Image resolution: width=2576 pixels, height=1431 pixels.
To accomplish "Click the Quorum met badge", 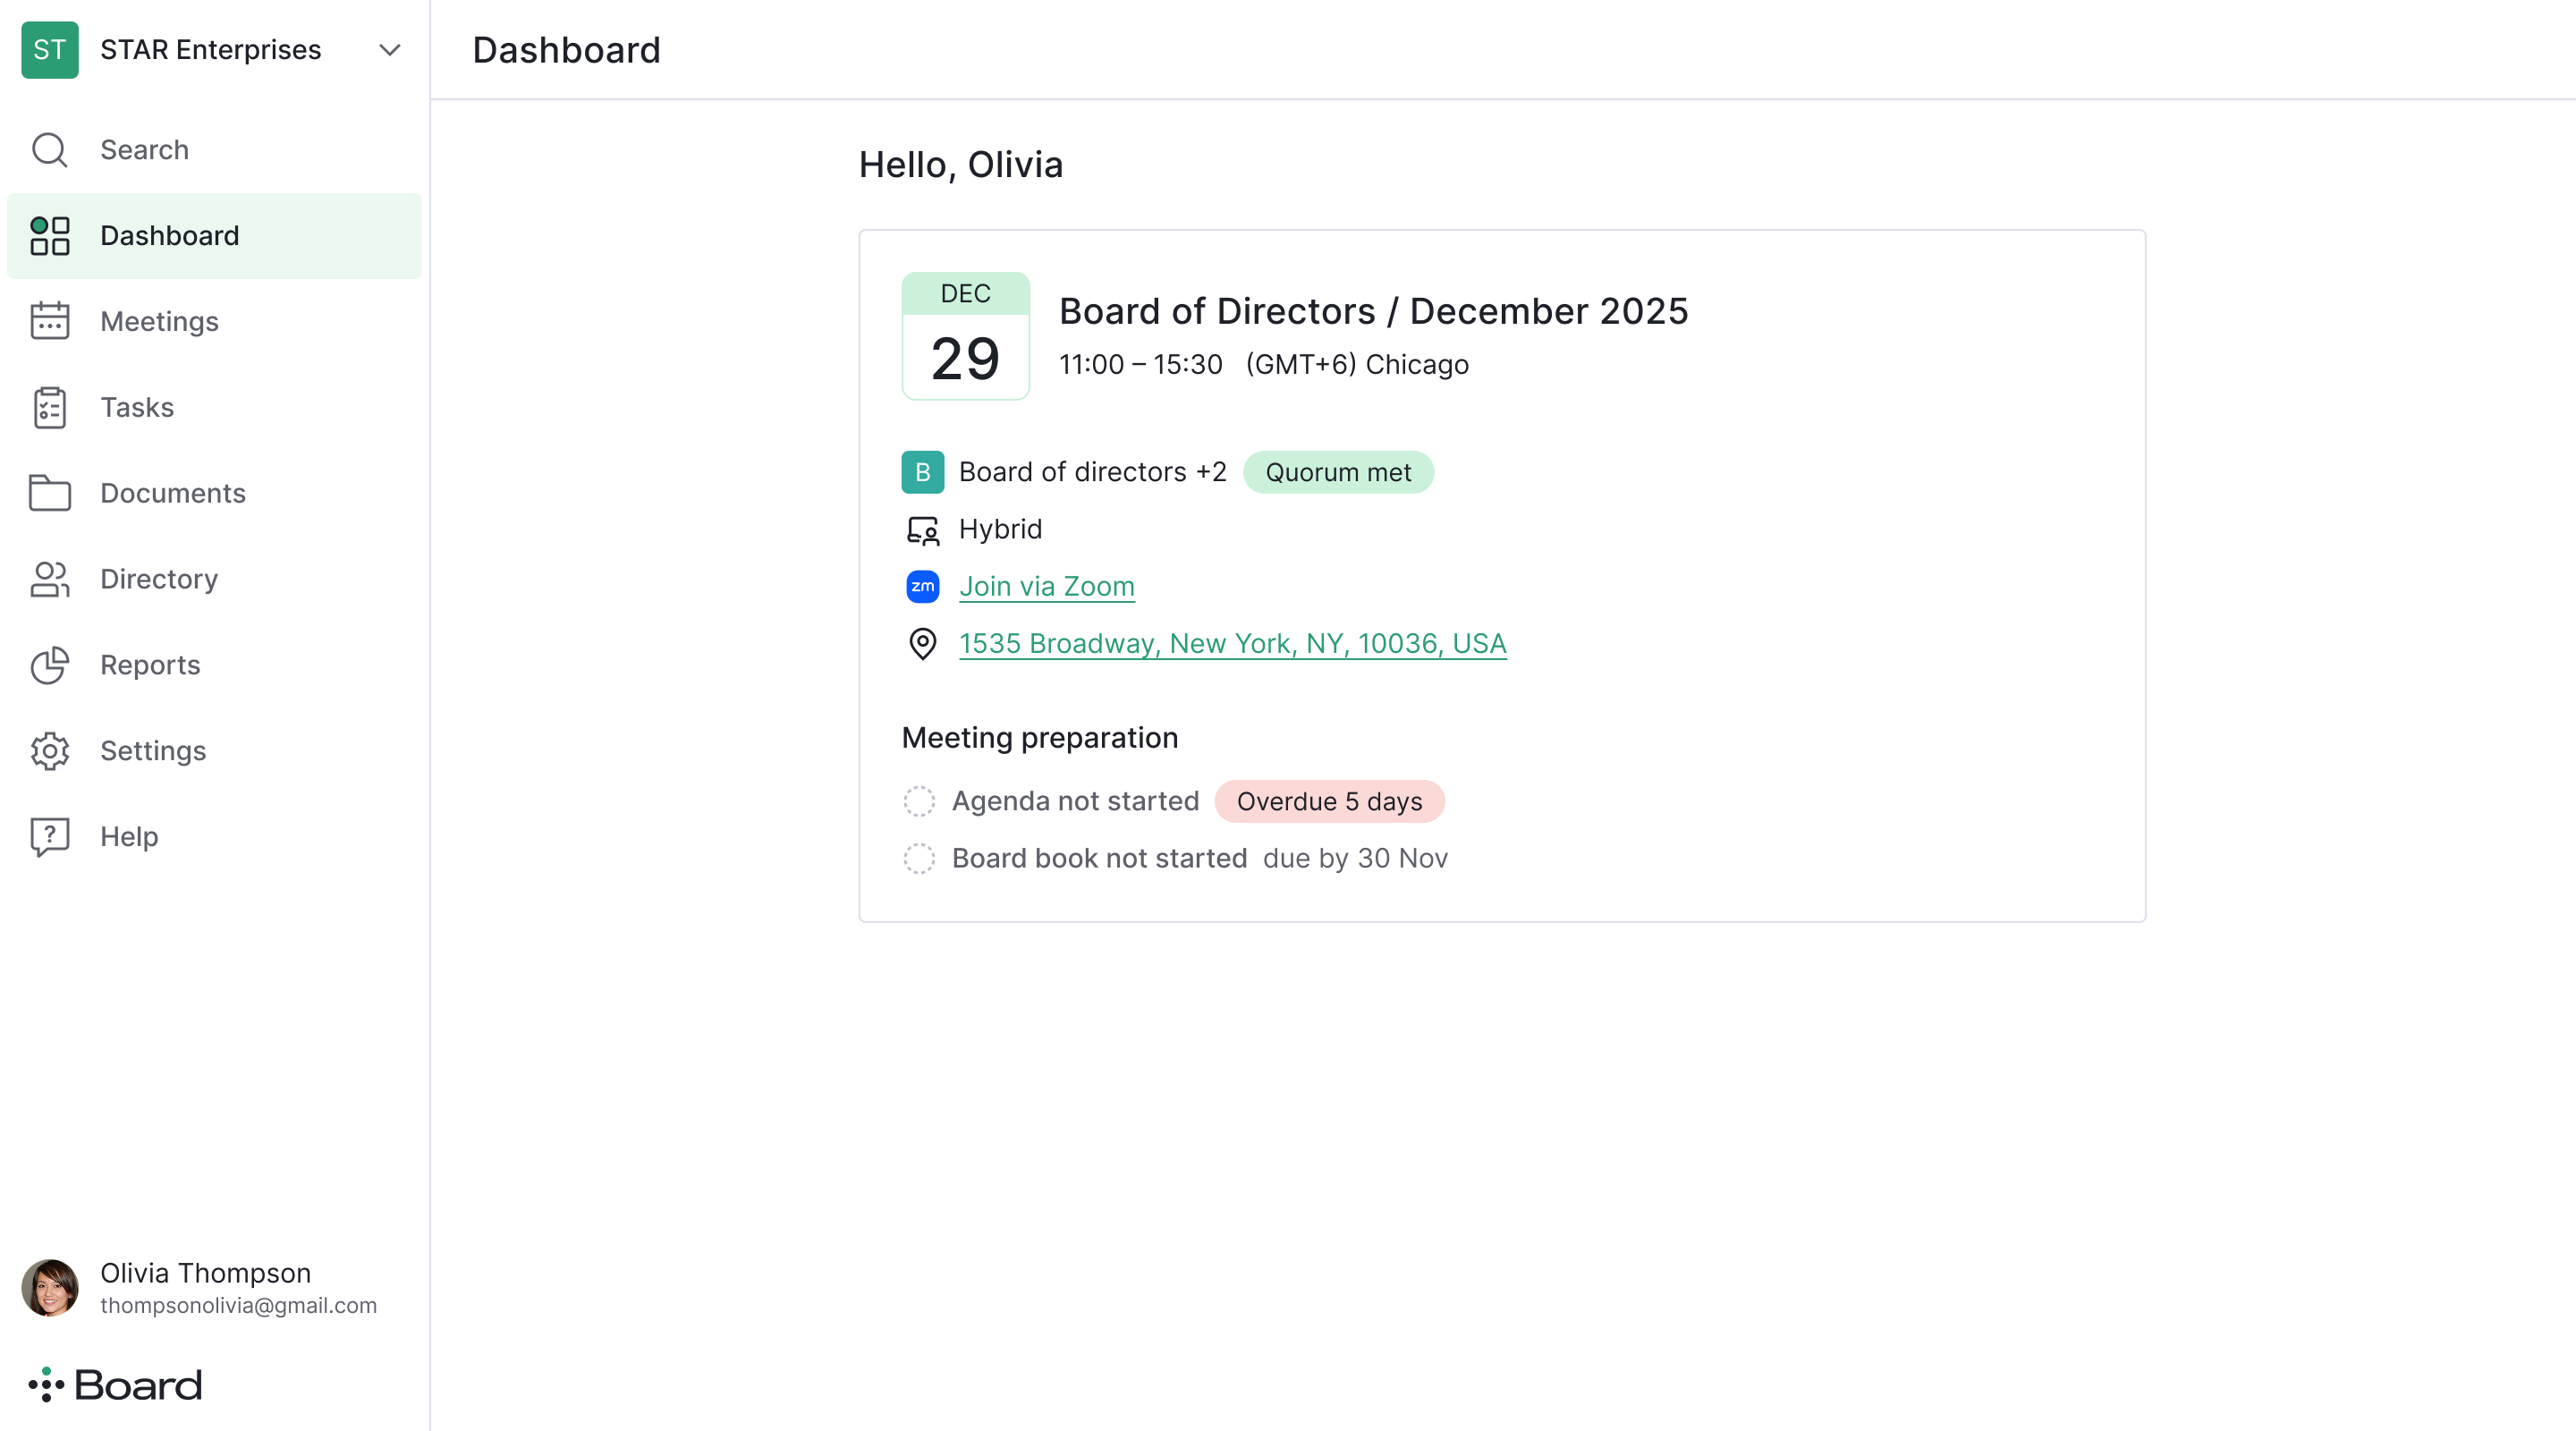I will point(1337,472).
